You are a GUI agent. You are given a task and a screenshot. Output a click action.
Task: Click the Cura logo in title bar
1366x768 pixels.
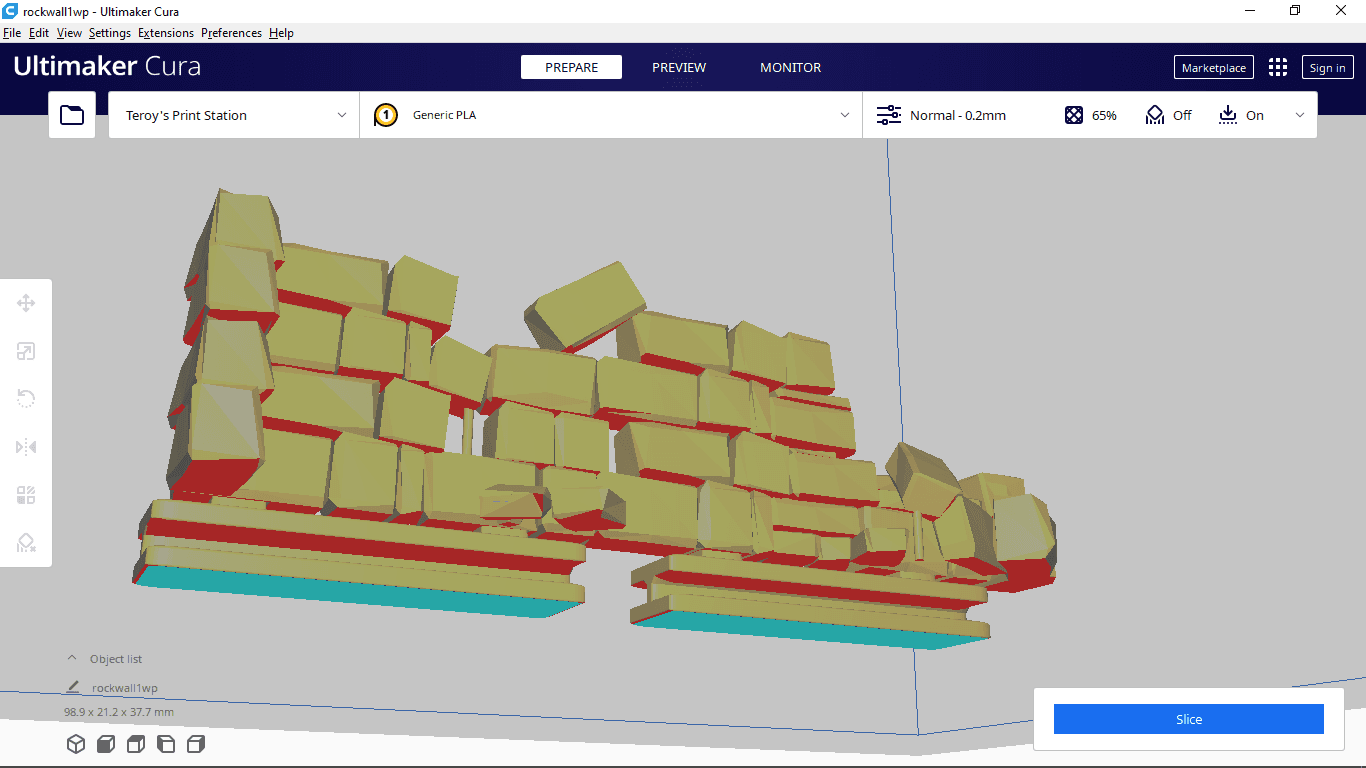pos(10,11)
